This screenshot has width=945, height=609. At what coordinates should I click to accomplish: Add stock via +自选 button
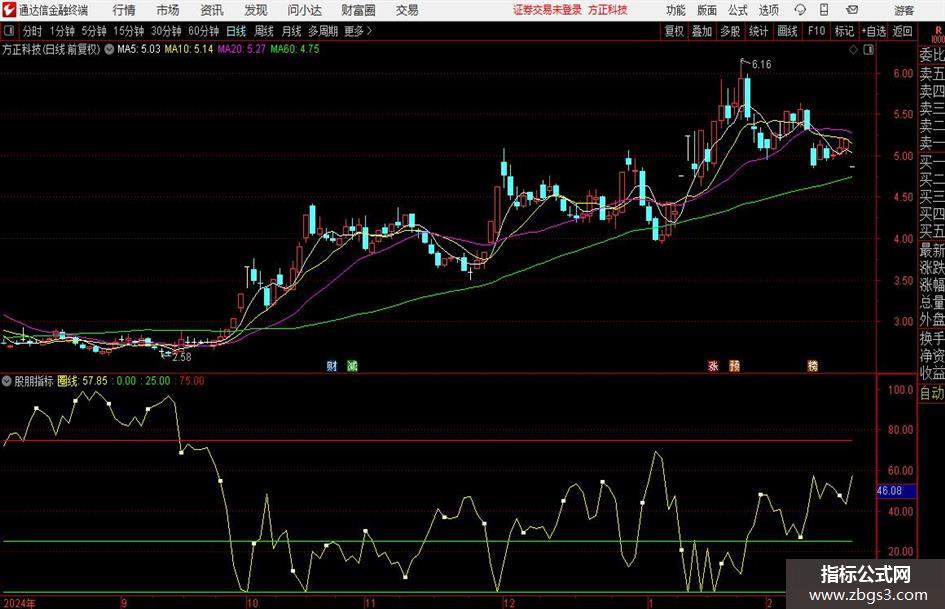pyautogui.click(x=873, y=31)
